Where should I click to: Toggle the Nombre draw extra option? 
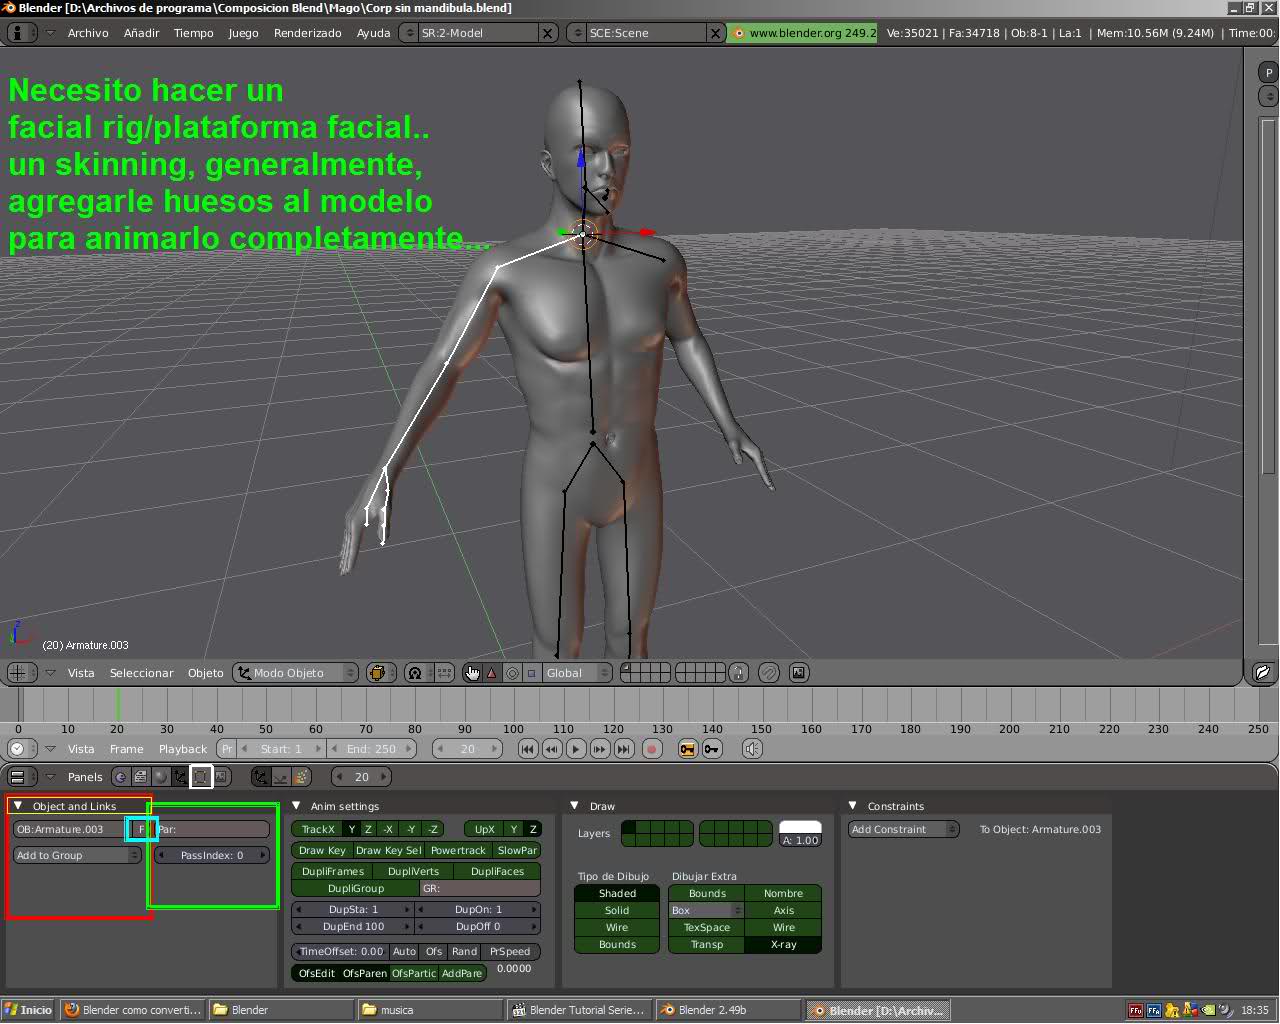coord(783,893)
